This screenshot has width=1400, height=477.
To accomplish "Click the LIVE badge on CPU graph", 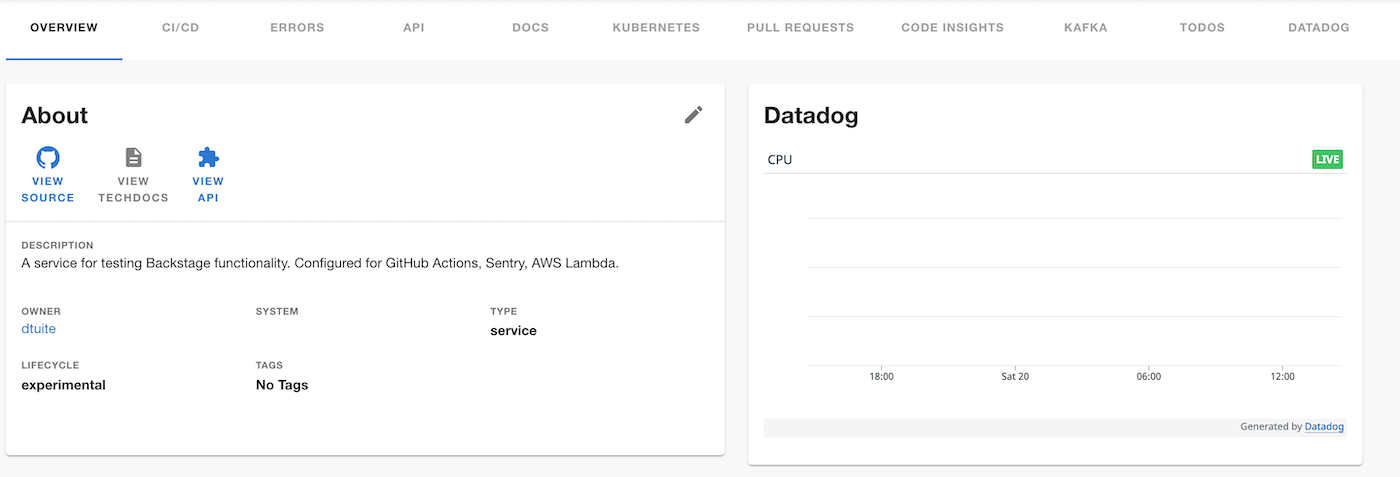I will pos(1327,159).
